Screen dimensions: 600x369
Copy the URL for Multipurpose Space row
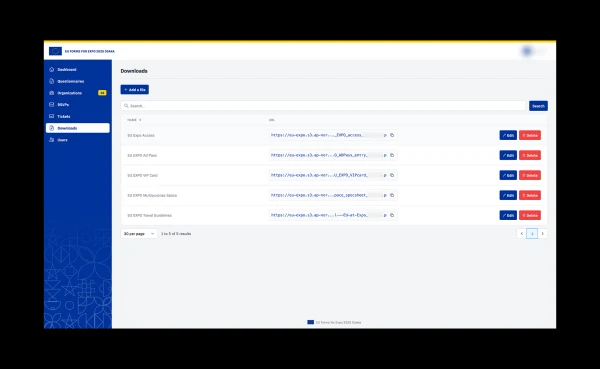pos(392,195)
